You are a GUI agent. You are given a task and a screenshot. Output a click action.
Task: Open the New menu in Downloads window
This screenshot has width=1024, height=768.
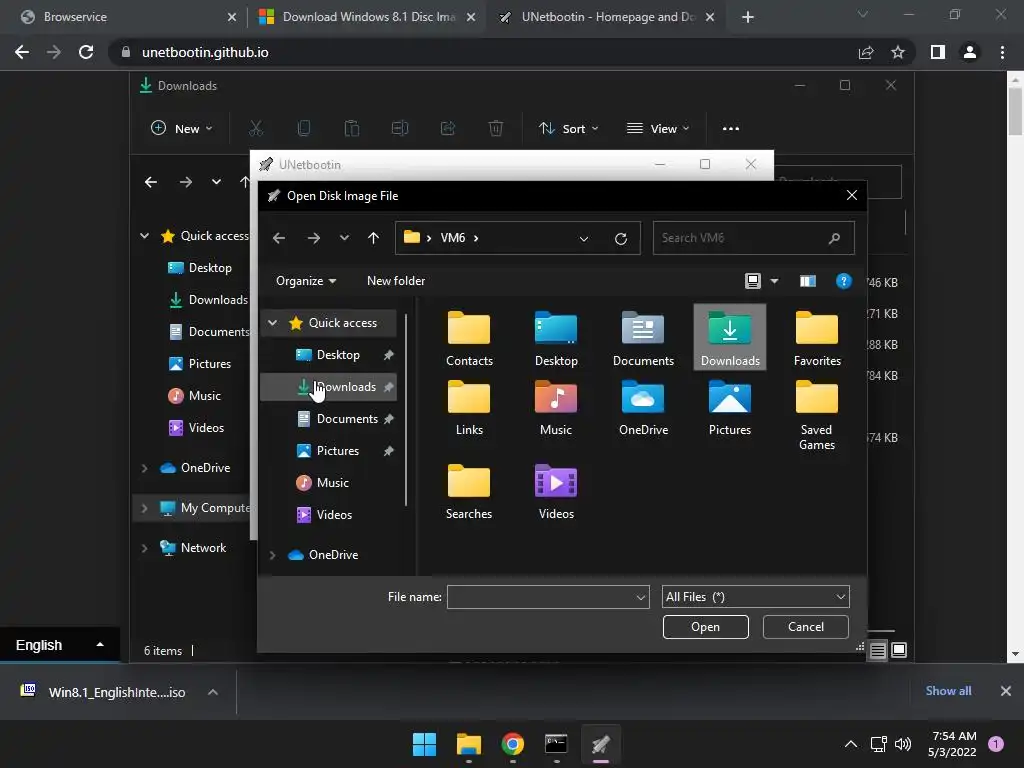tap(182, 129)
